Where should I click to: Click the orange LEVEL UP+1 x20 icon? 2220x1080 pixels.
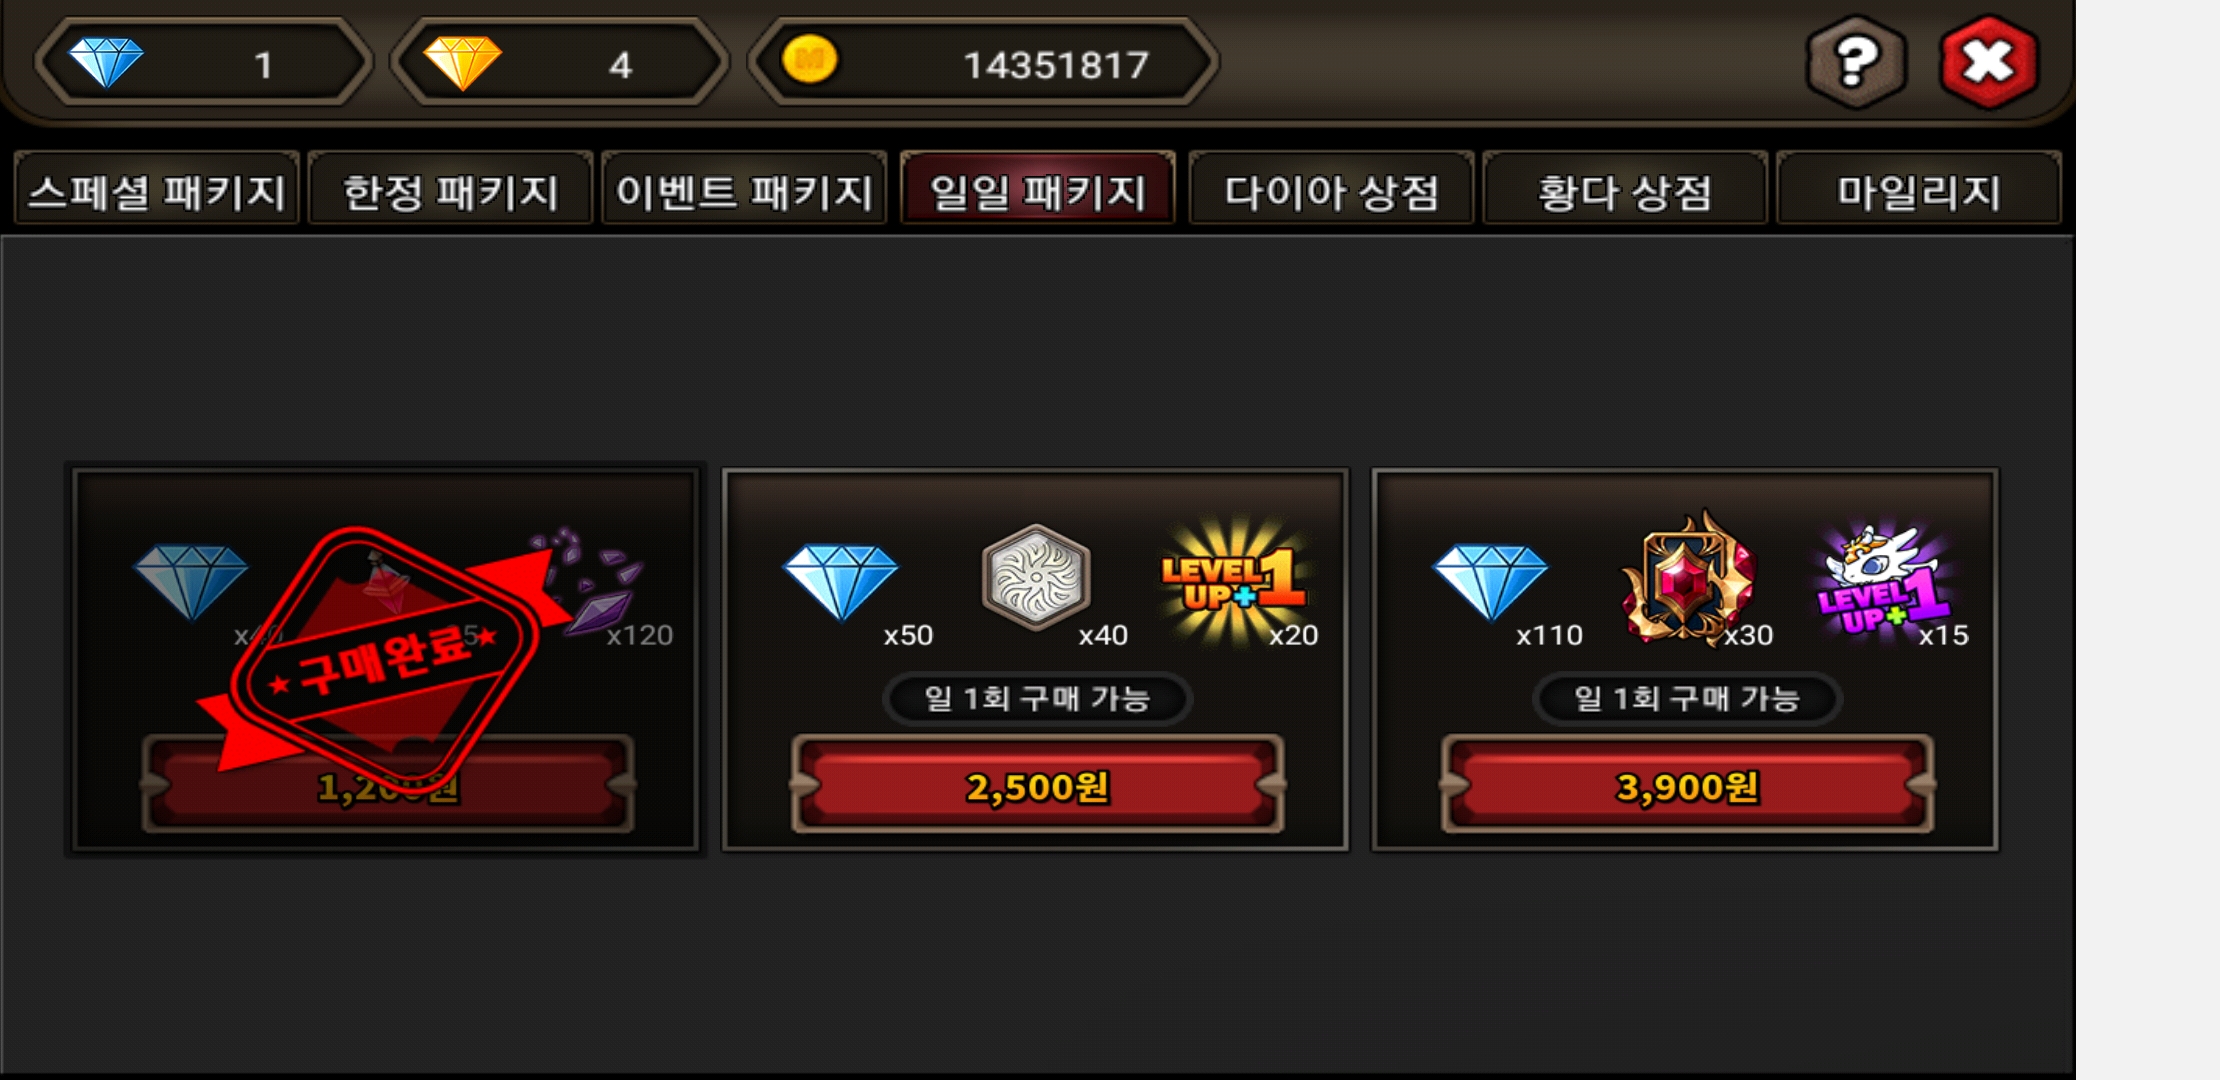1235,580
